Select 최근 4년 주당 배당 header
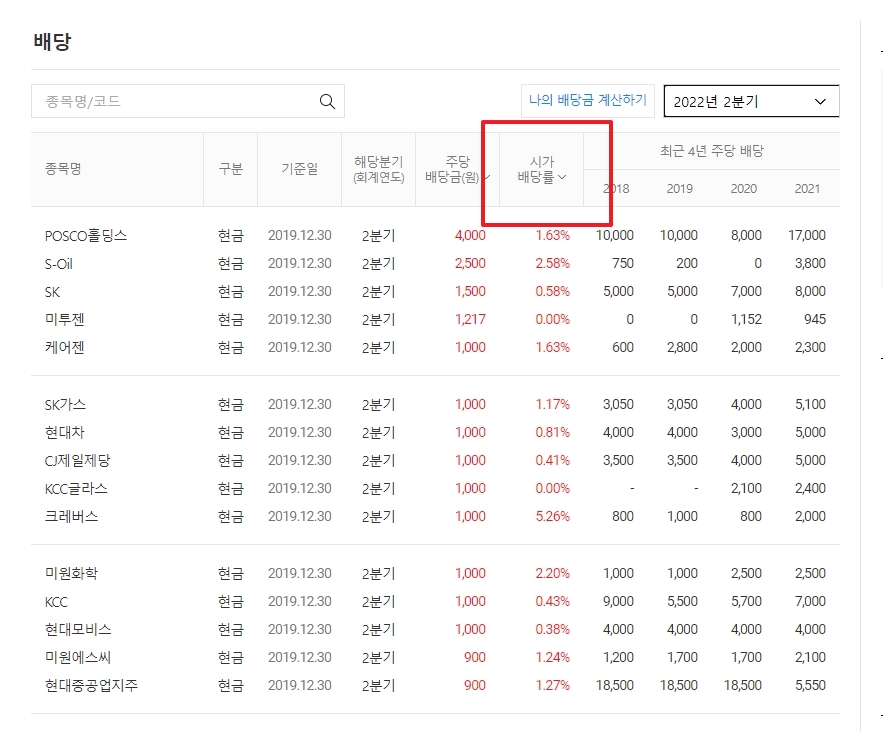The image size is (883, 731). point(712,151)
